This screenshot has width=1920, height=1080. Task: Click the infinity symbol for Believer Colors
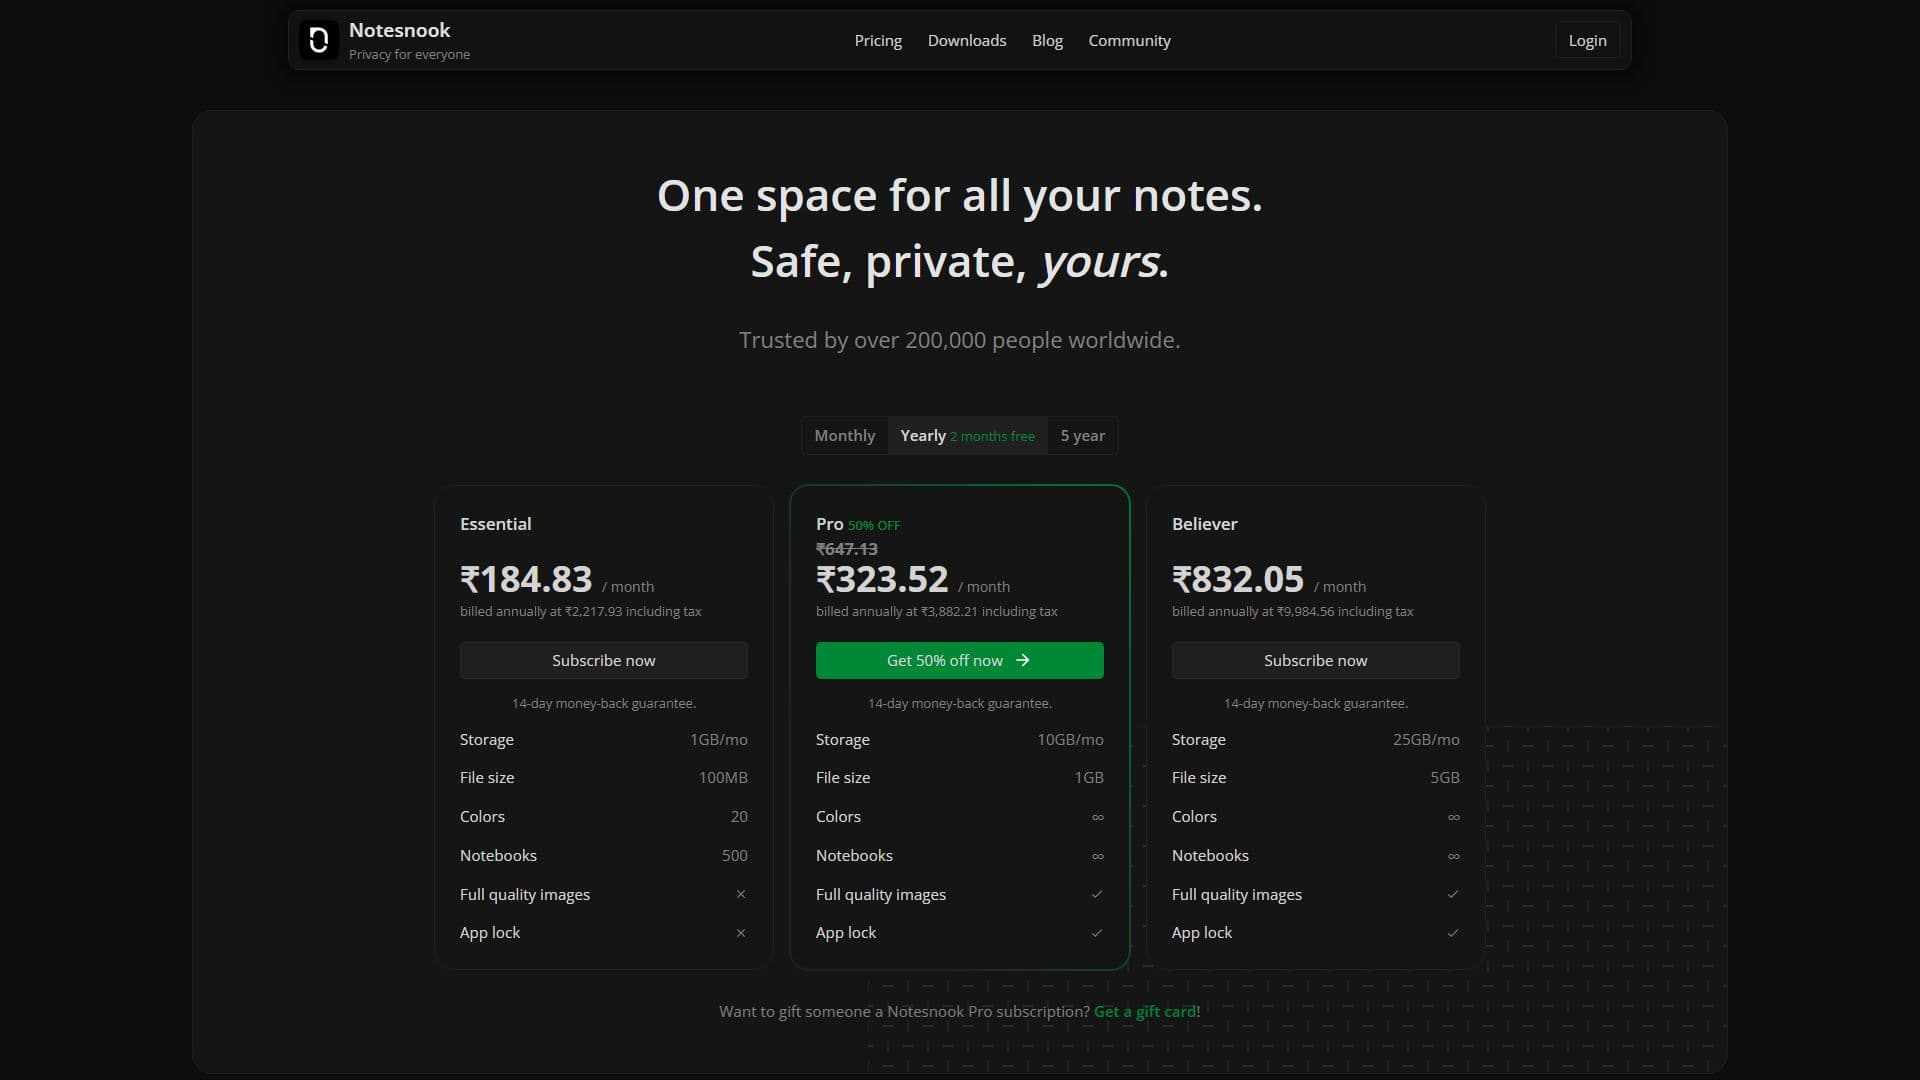(x=1454, y=817)
